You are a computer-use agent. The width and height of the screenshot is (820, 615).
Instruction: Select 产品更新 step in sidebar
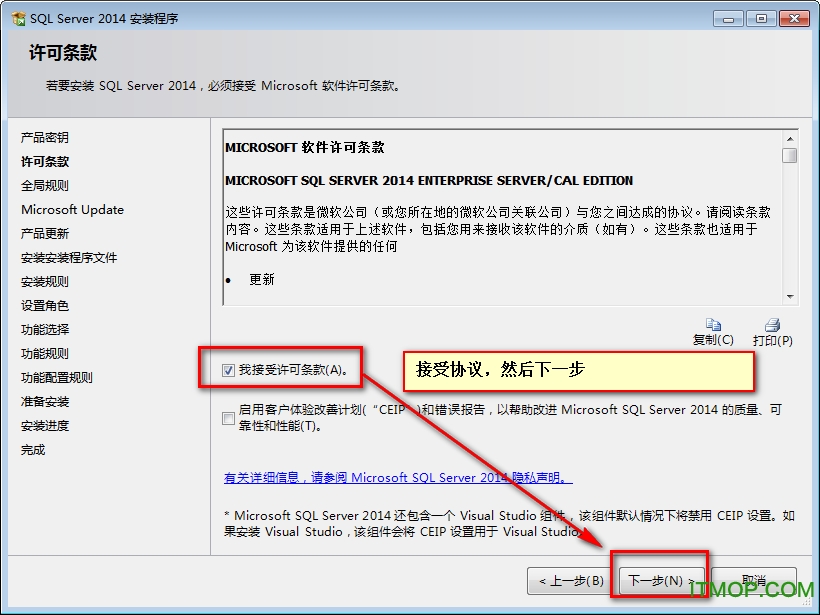tap(45, 234)
